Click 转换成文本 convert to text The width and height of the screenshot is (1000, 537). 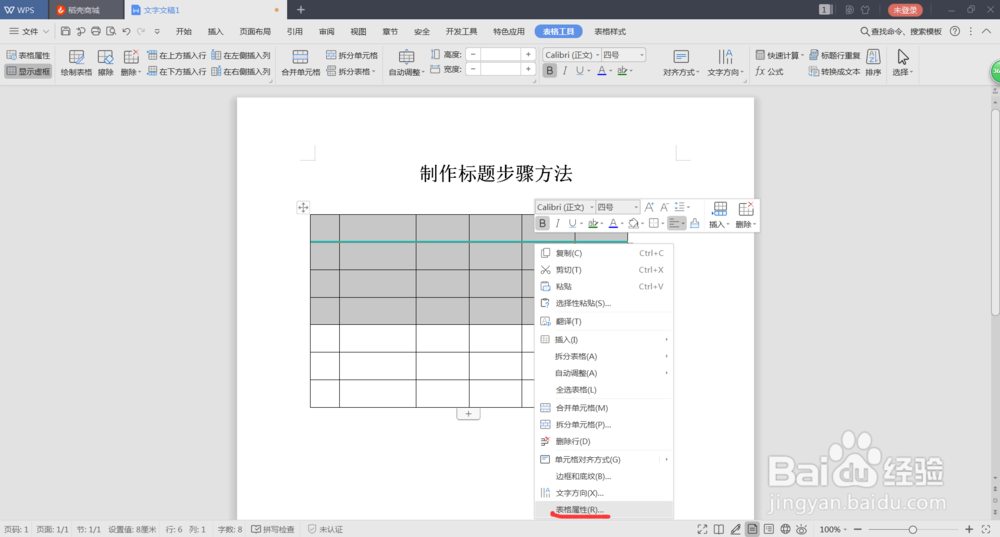point(835,71)
